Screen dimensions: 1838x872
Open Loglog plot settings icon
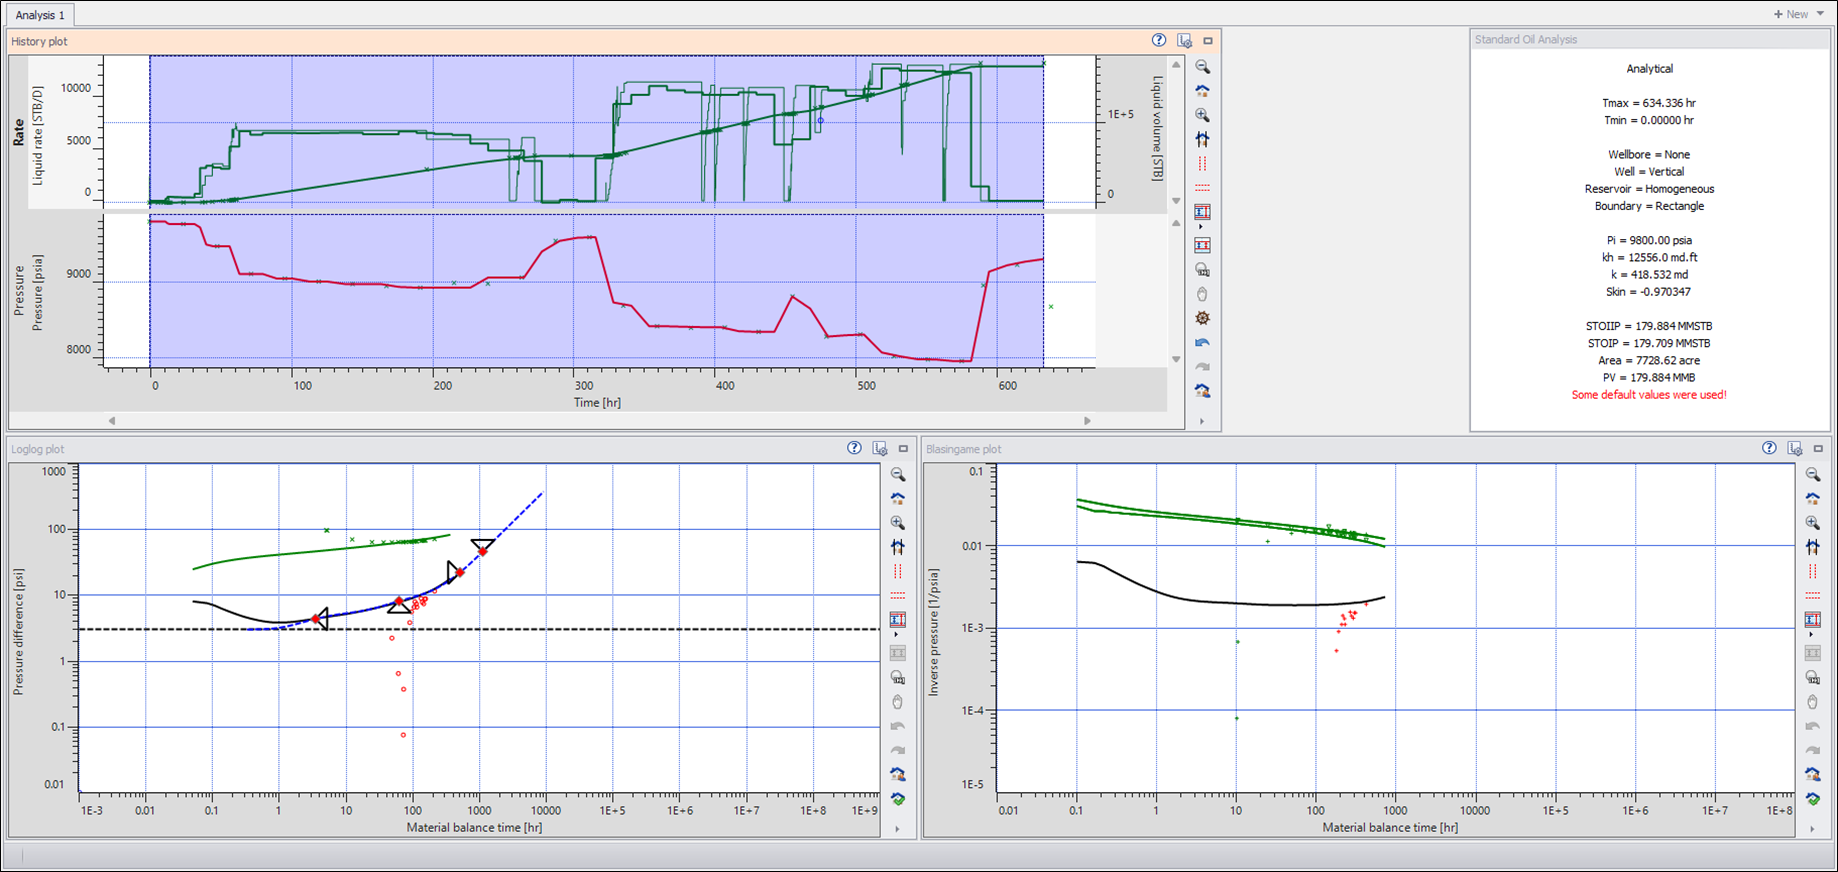pos(879,449)
